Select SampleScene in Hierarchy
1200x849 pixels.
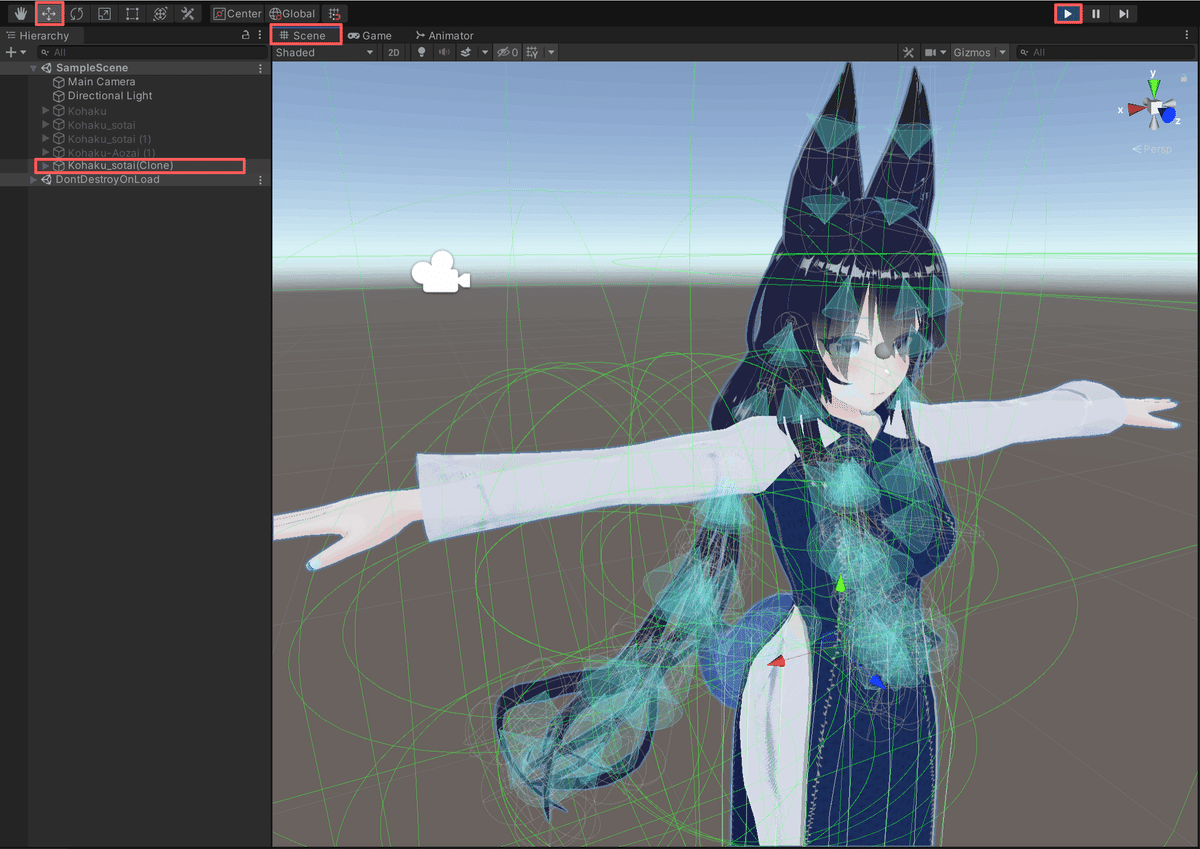coord(92,68)
